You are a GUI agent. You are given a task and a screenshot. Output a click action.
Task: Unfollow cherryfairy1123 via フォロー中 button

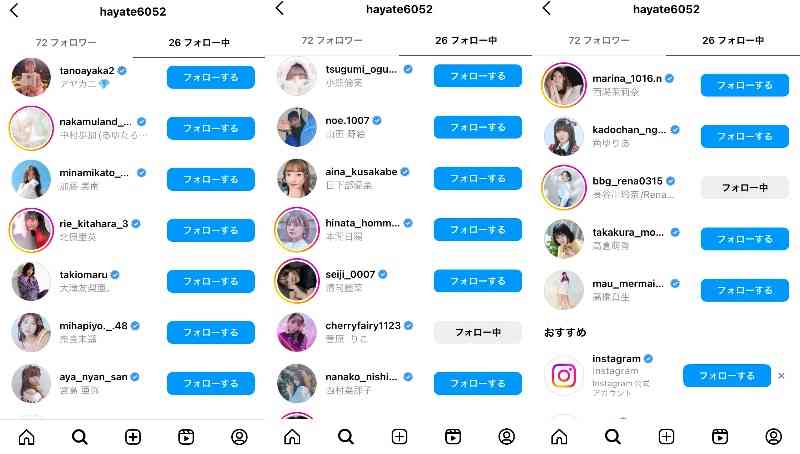tap(478, 332)
